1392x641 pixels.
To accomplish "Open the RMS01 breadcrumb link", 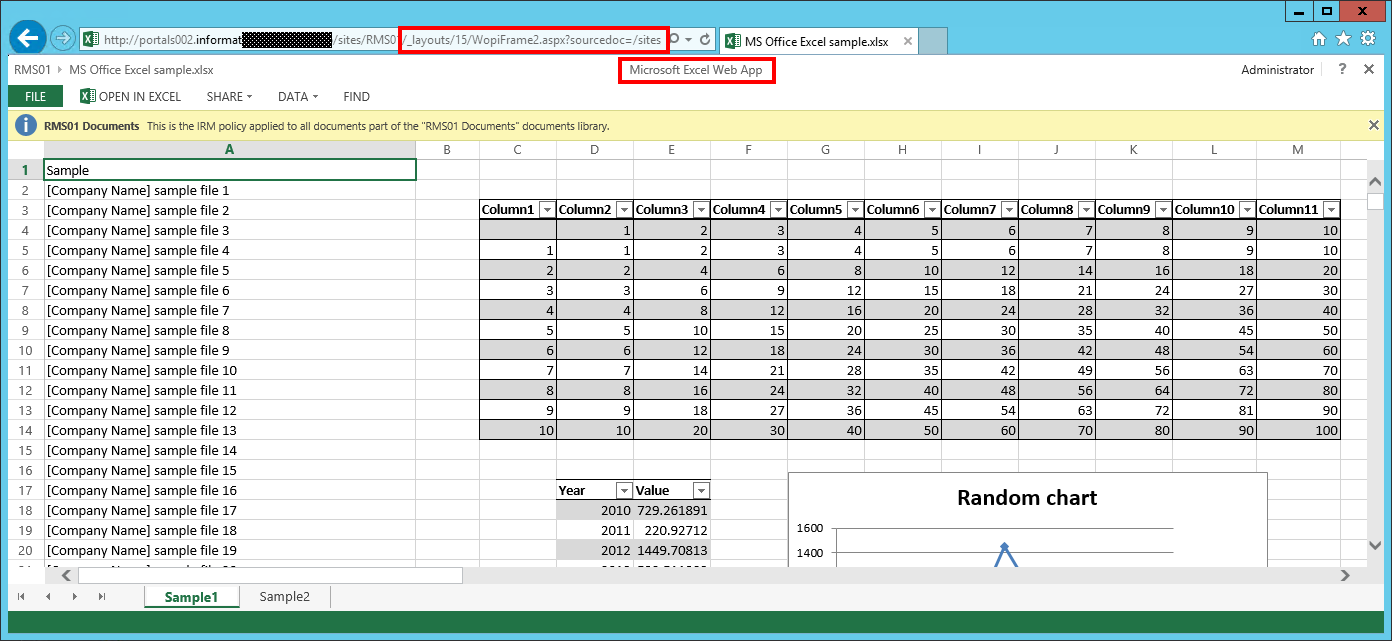I will (32, 70).
